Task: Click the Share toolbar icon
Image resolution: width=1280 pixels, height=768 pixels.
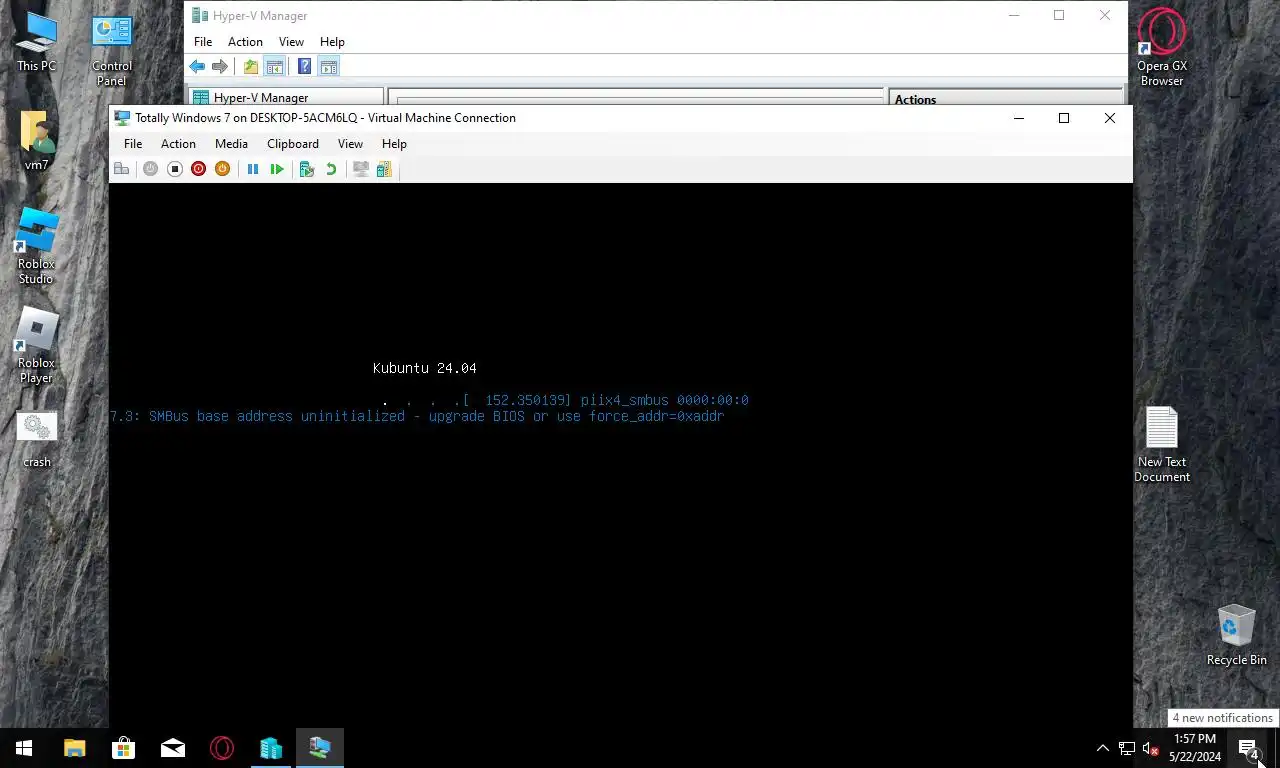Action: tap(384, 169)
